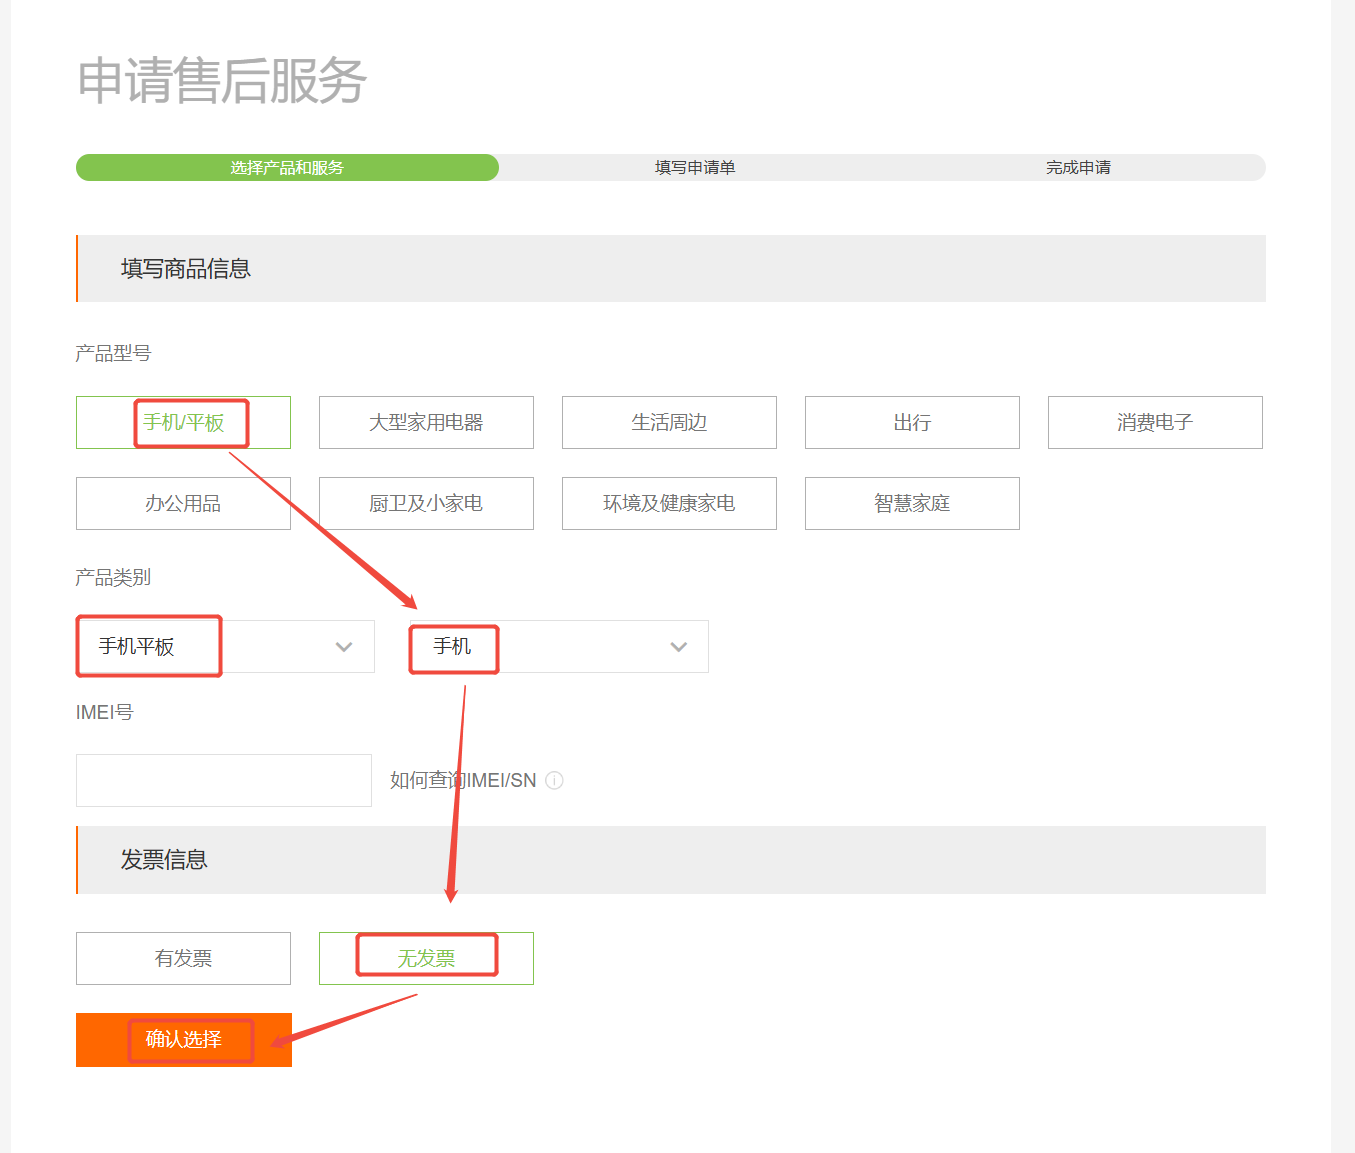Pick the 出行 product type

(x=912, y=423)
